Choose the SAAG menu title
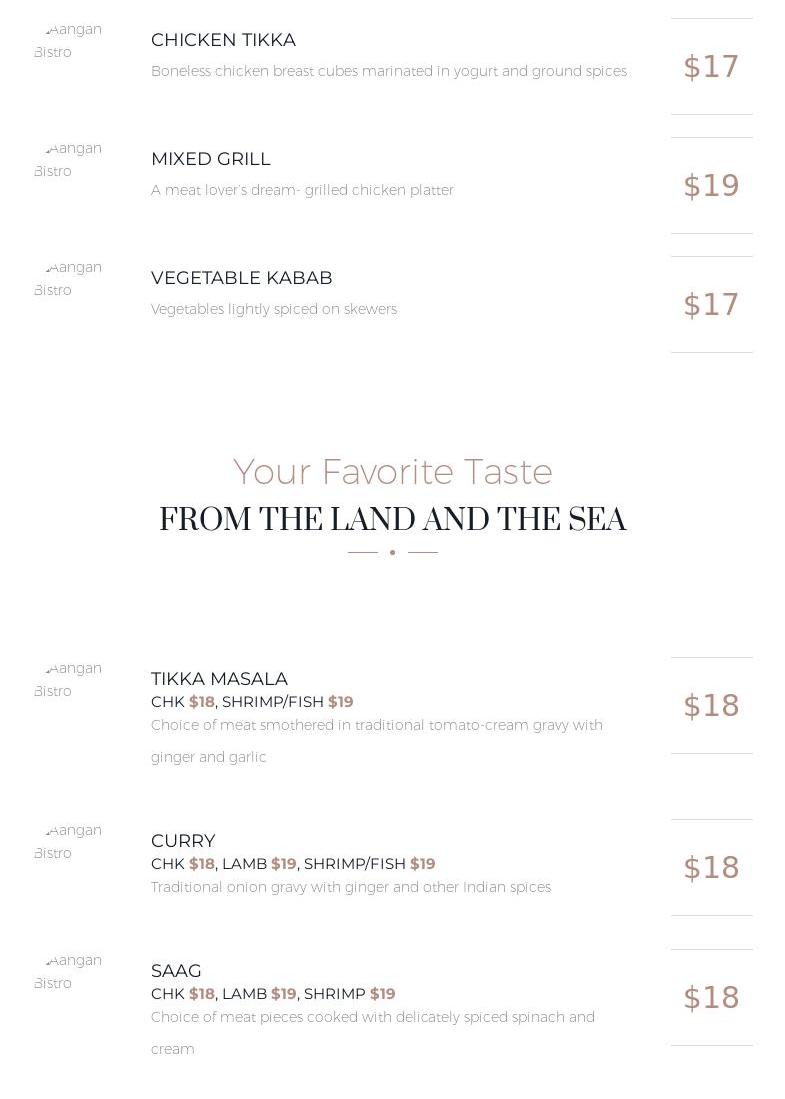 point(176,971)
